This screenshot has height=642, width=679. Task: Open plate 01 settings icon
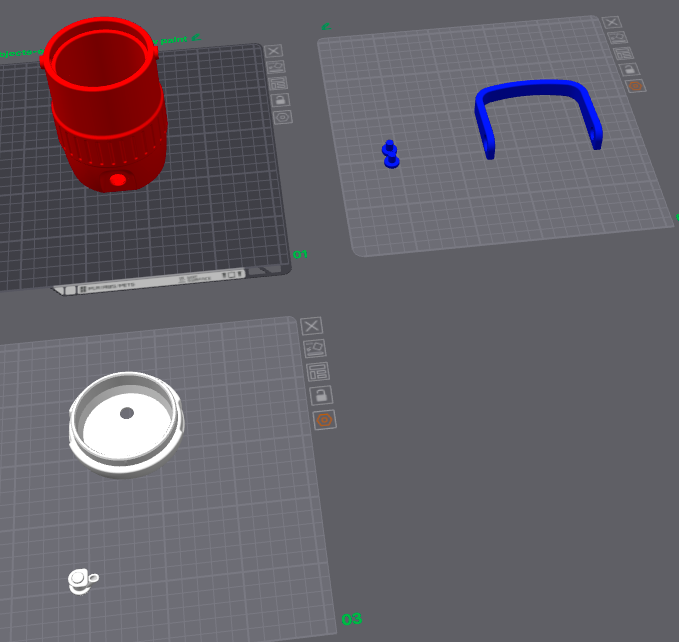coord(283,117)
